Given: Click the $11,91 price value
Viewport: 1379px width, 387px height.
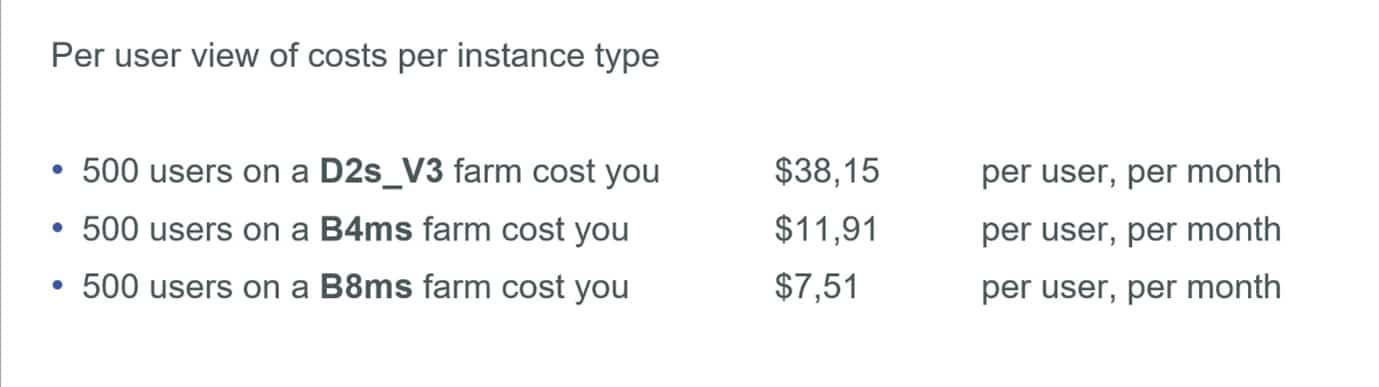Looking at the screenshot, I should [826, 230].
